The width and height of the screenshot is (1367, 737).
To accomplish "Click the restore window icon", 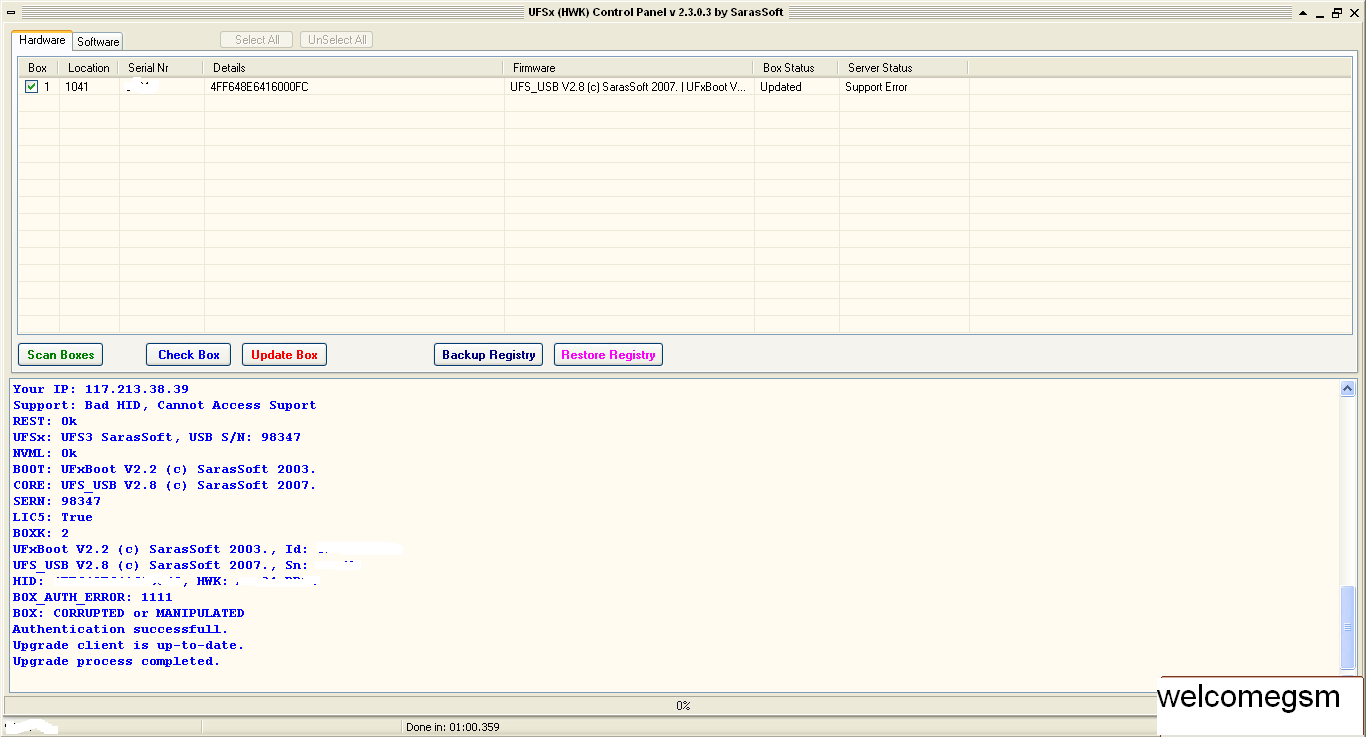I will [x=1337, y=13].
